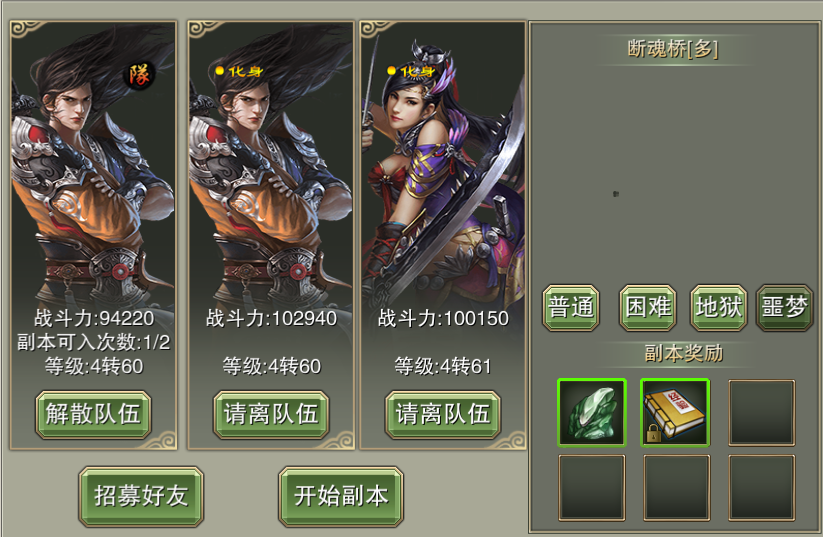Choose 普通 normal difficulty
823x537 pixels.
pyautogui.click(x=571, y=308)
